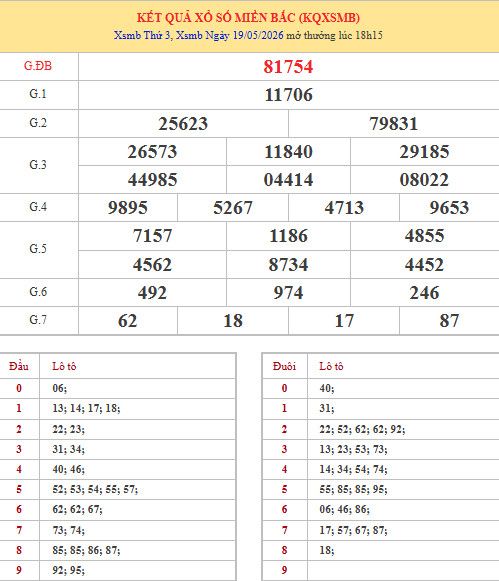The image size is (499, 581).
Task: Select G.6 number 246
Action: [424, 293]
